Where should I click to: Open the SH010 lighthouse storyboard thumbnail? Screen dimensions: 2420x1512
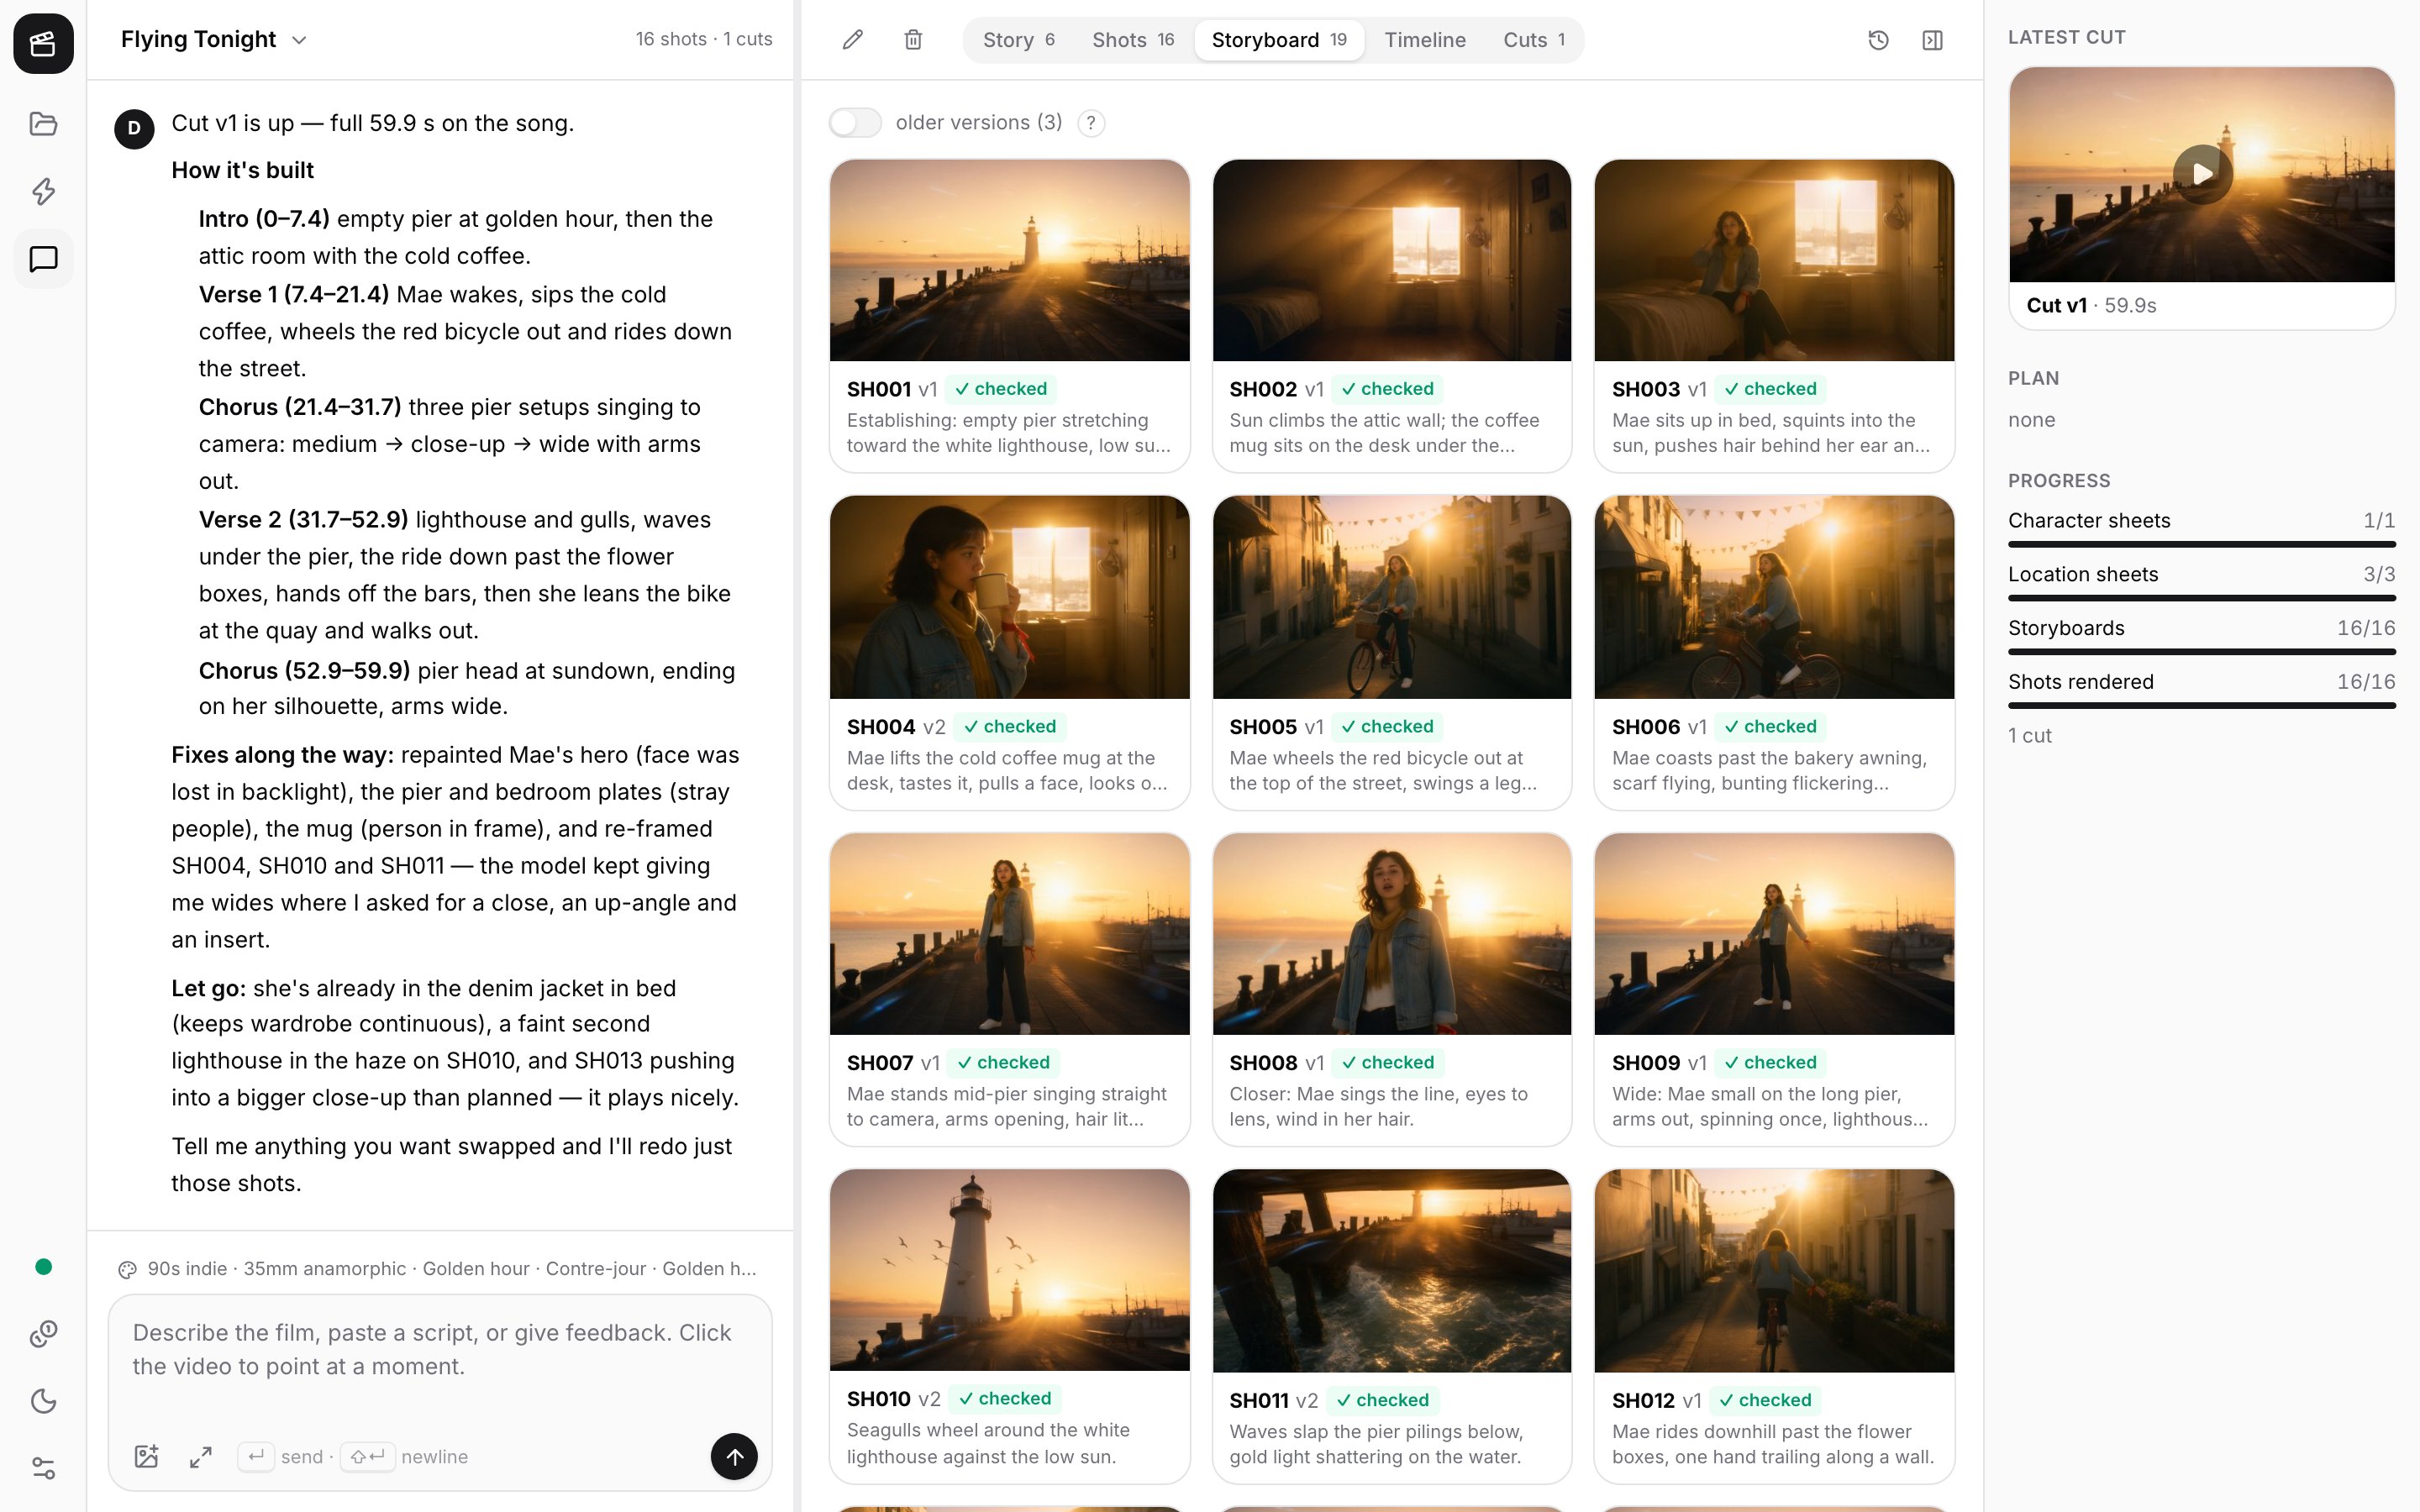[1009, 1270]
